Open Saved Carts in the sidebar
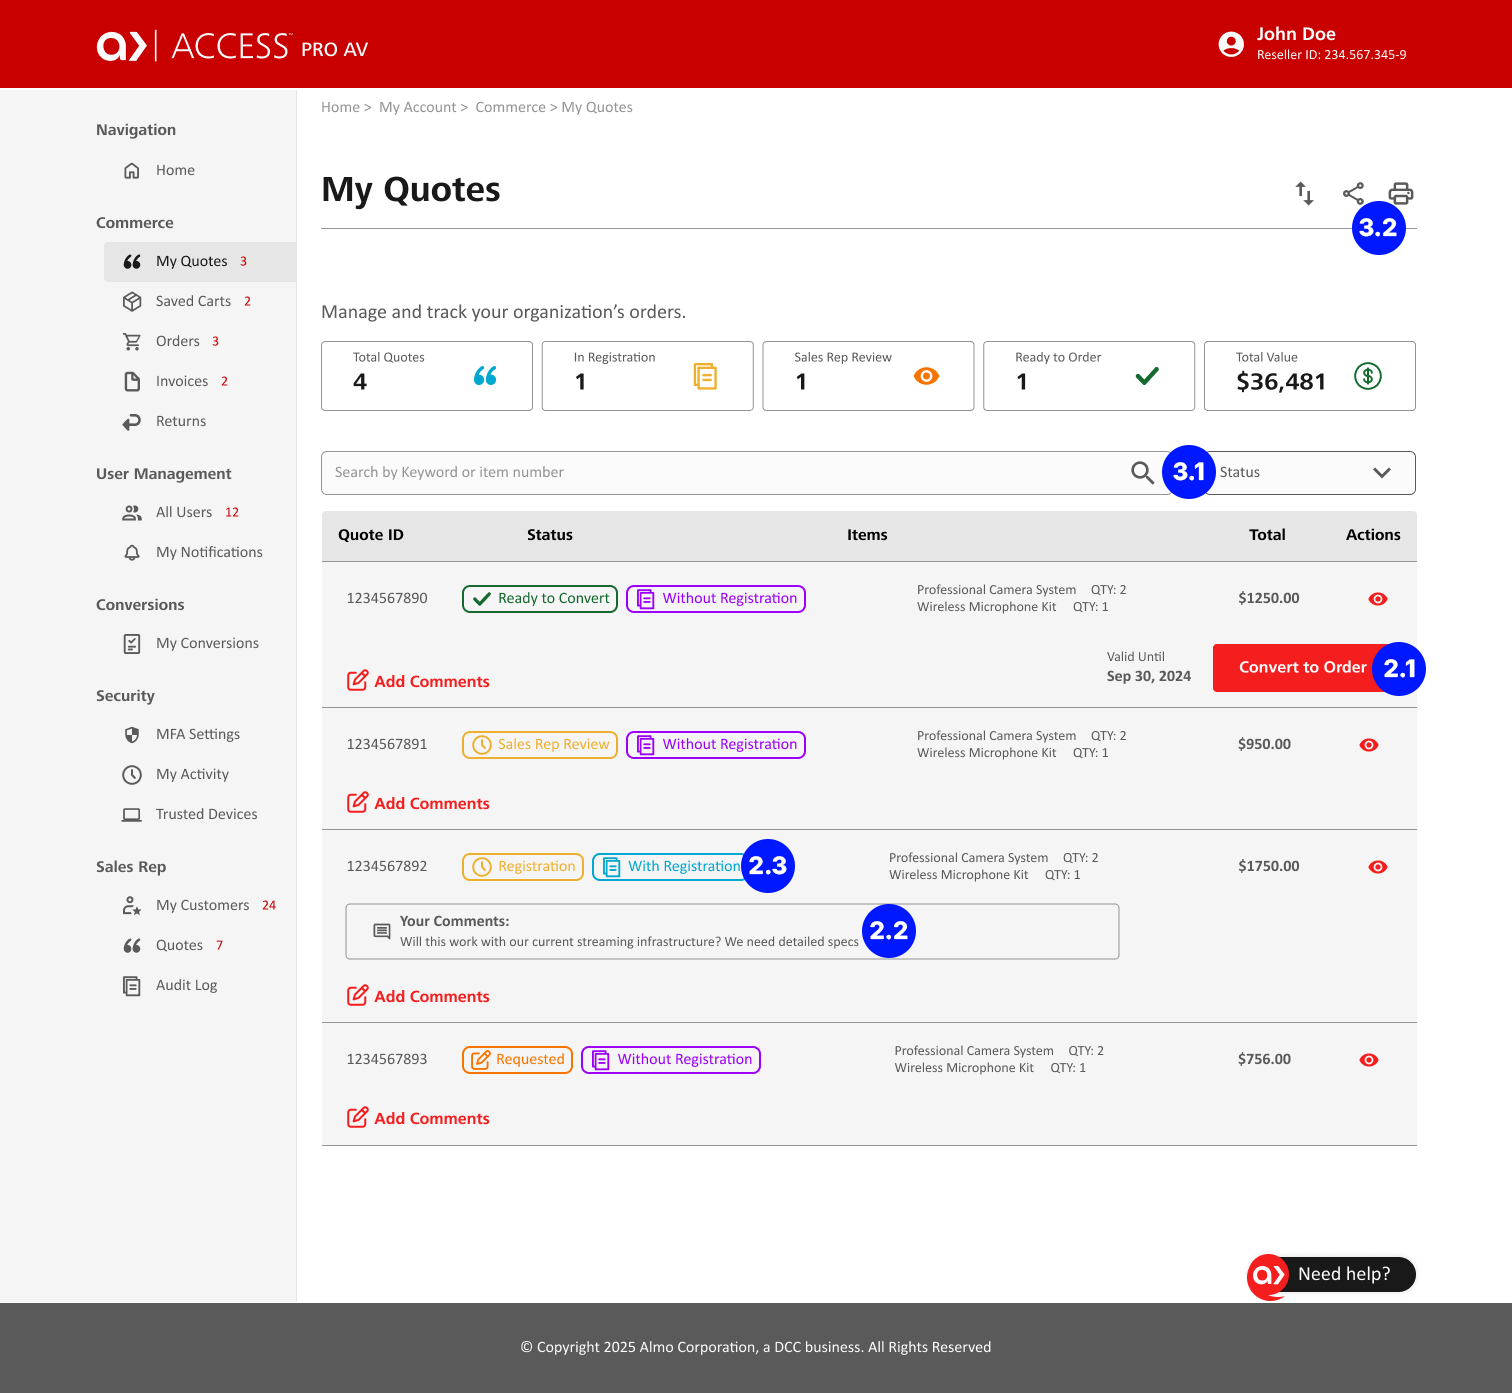This screenshot has width=1512, height=1393. pos(193,301)
